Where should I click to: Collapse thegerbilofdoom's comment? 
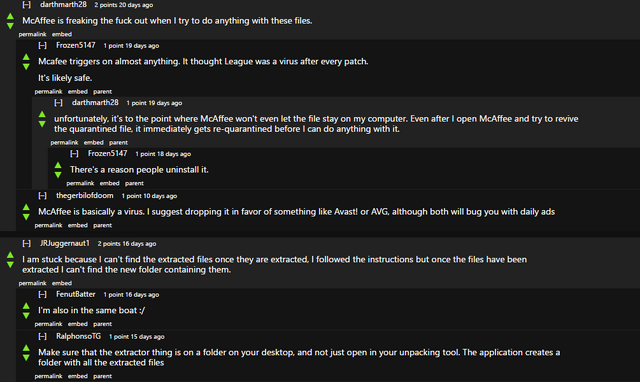42,196
